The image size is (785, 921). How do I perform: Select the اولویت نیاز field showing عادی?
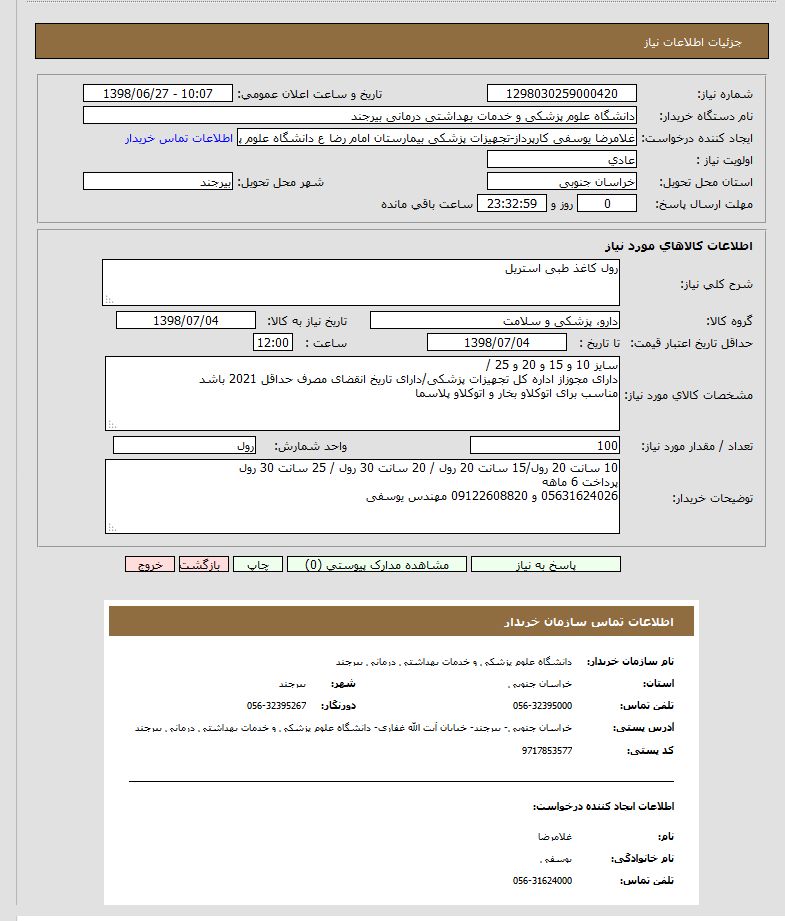[561, 160]
